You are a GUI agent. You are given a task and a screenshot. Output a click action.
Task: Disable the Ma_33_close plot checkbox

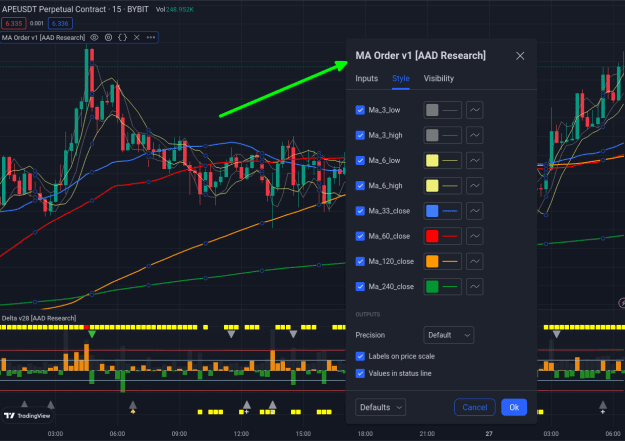coord(360,211)
